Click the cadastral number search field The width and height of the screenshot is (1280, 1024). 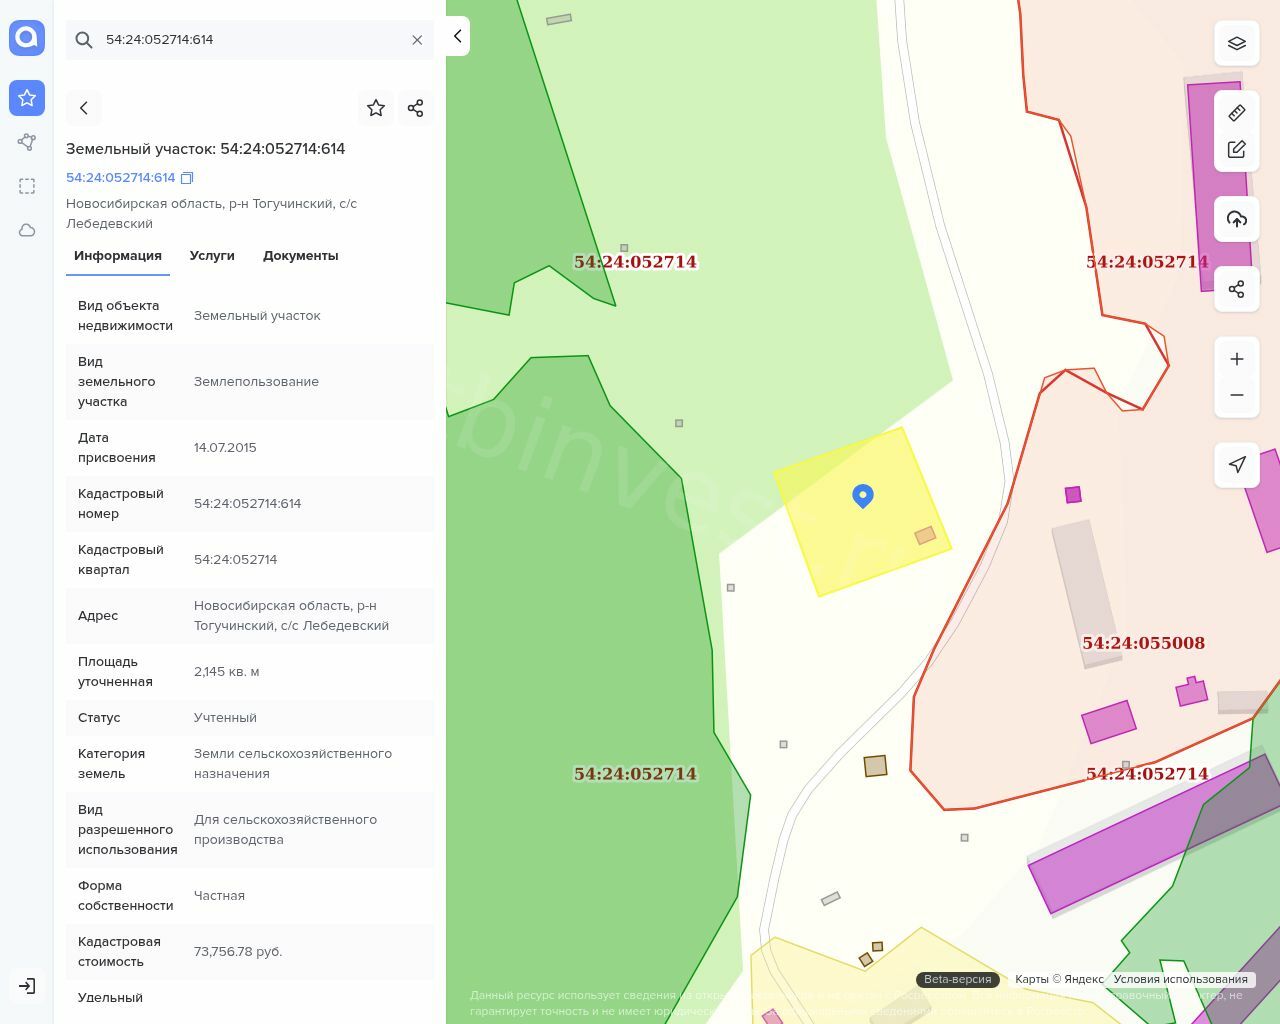pos(250,40)
